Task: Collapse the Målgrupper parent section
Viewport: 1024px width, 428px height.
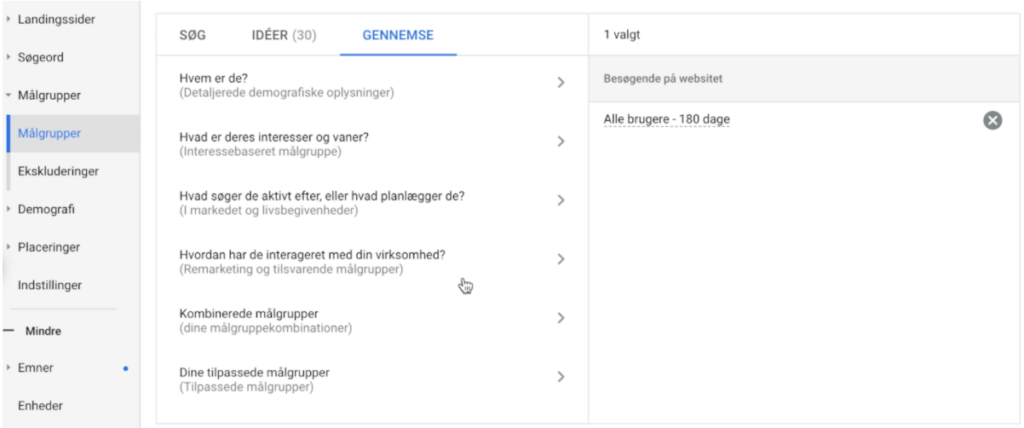Action: [x=8, y=95]
